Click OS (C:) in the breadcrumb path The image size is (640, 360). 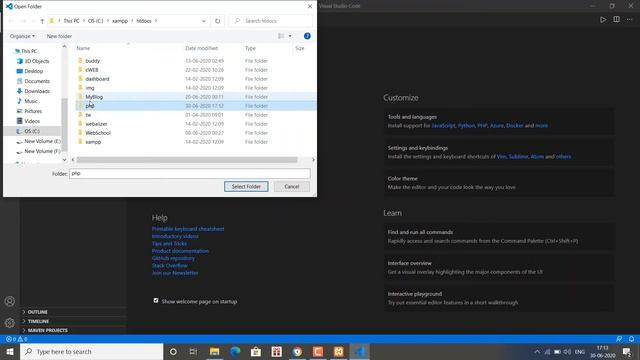(96, 21)
